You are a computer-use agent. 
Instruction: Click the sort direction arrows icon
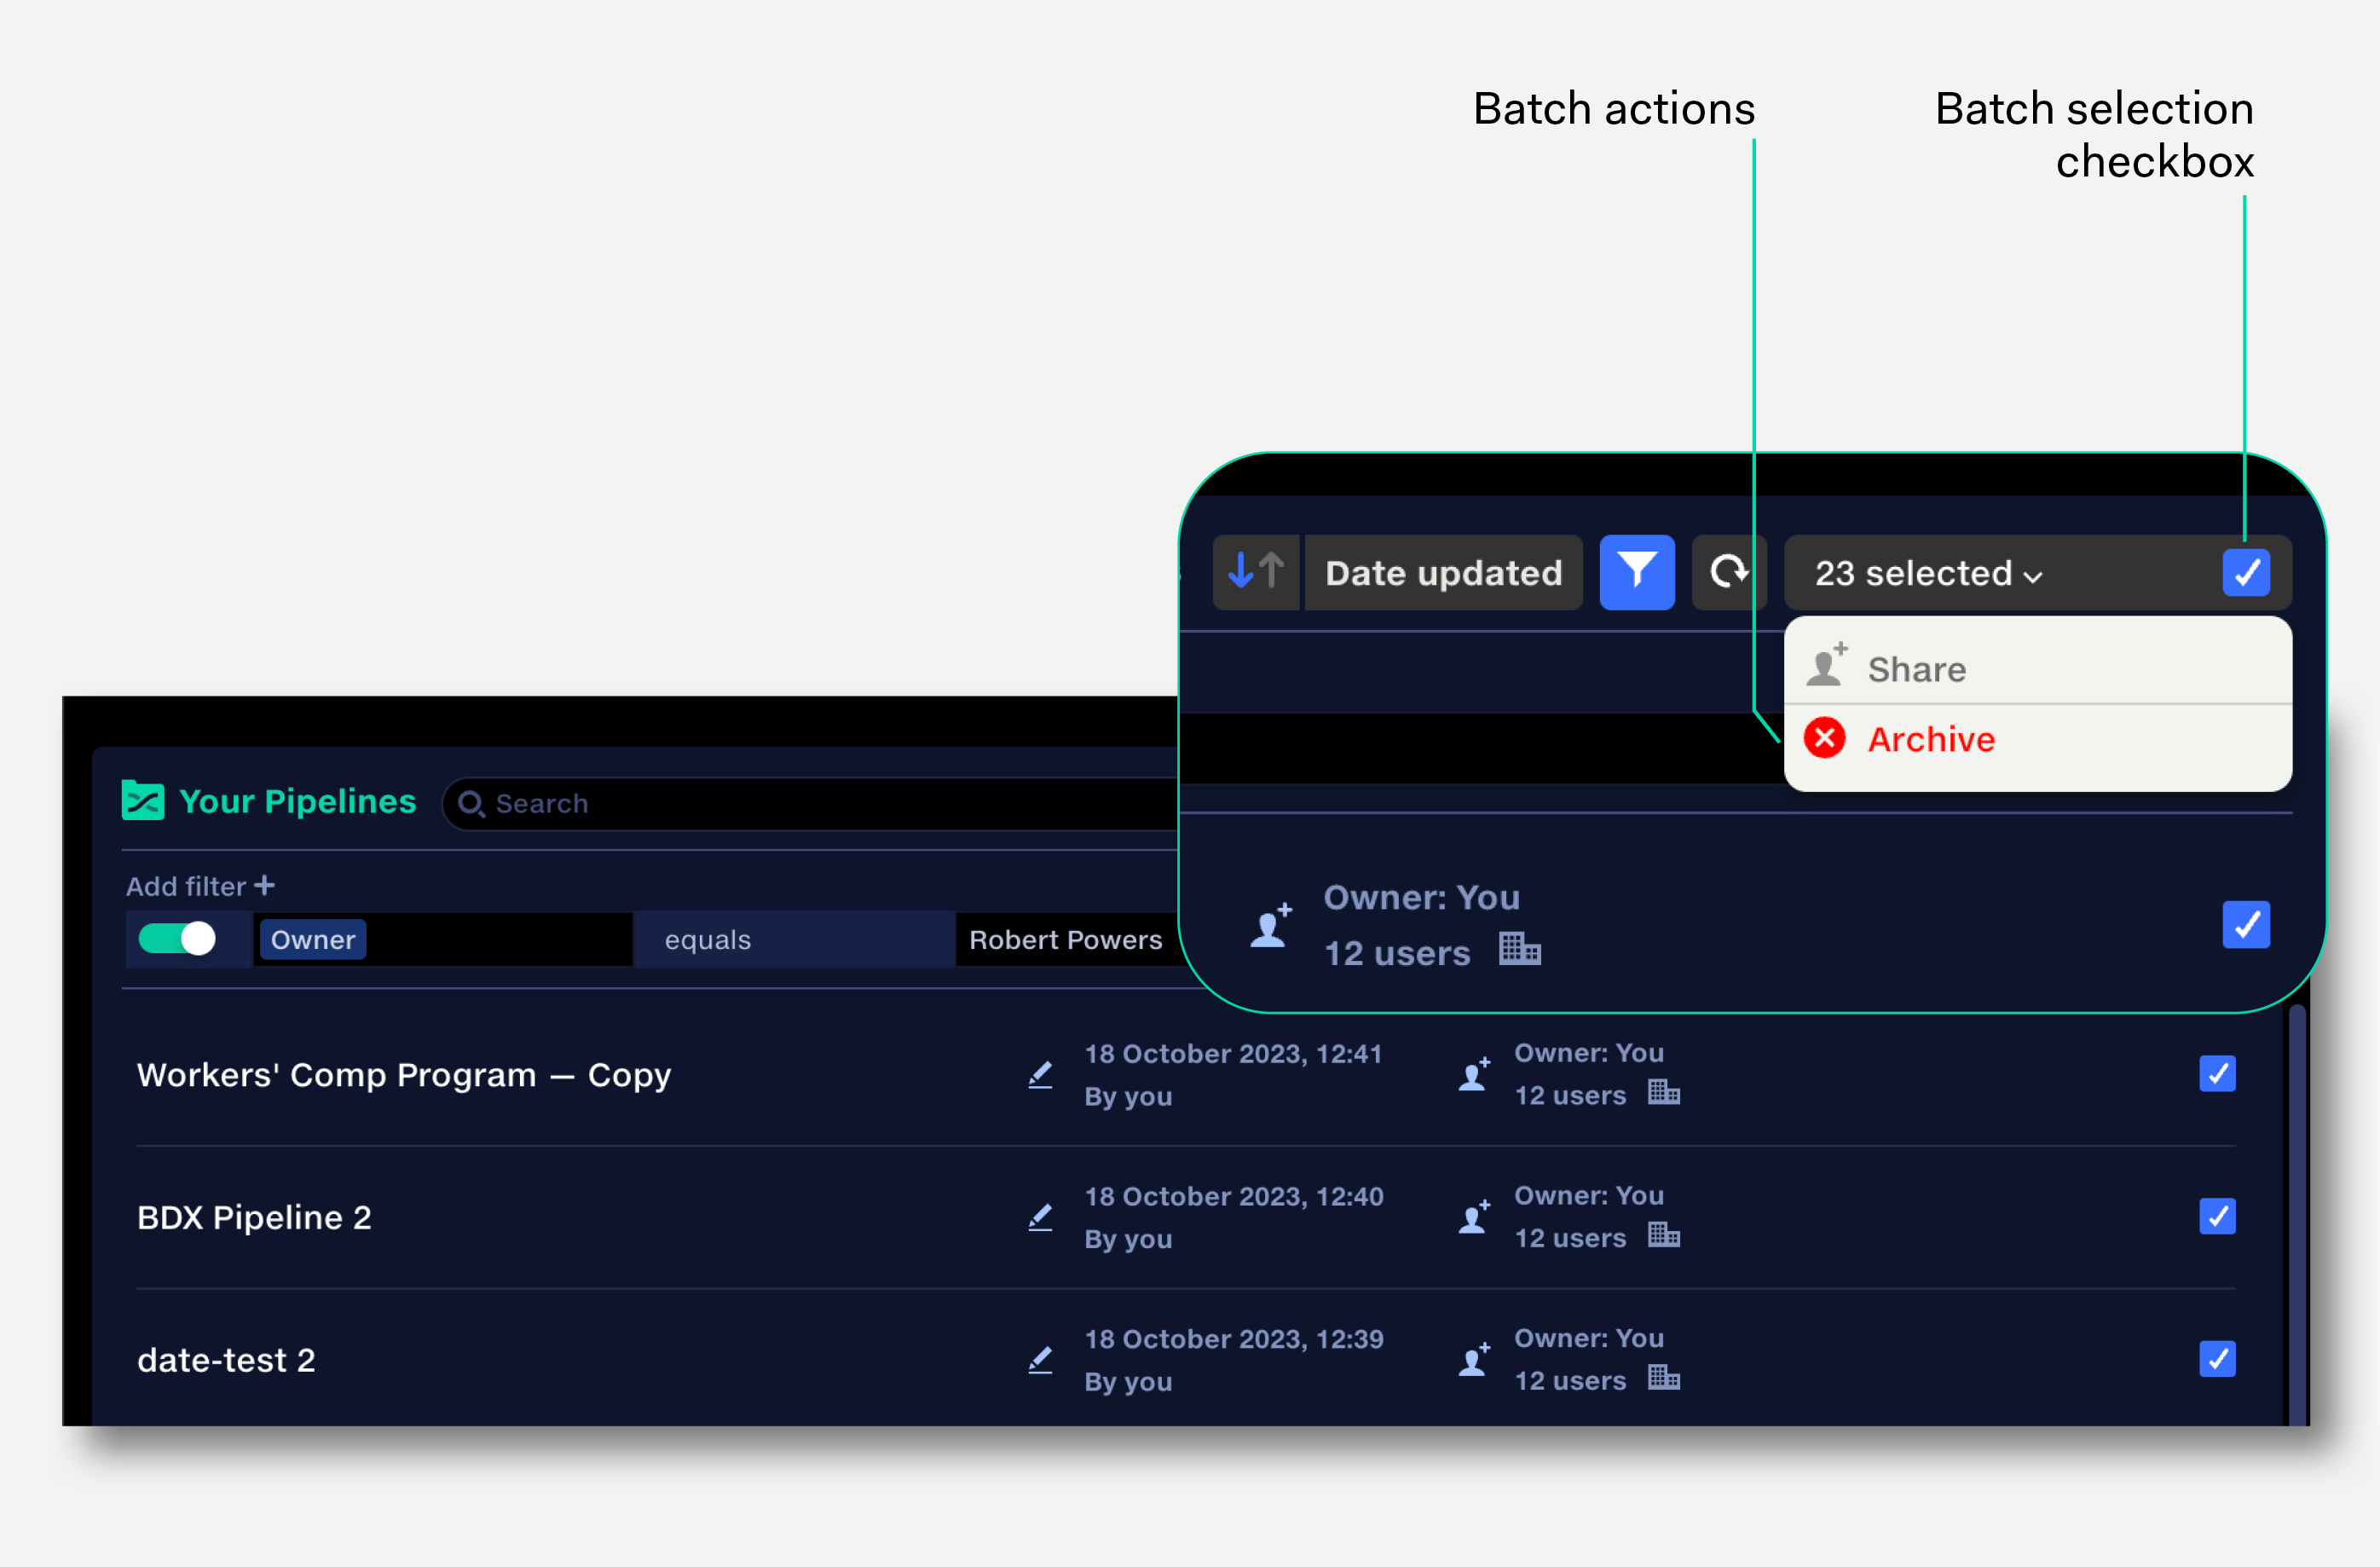[x=1256, y=572]
